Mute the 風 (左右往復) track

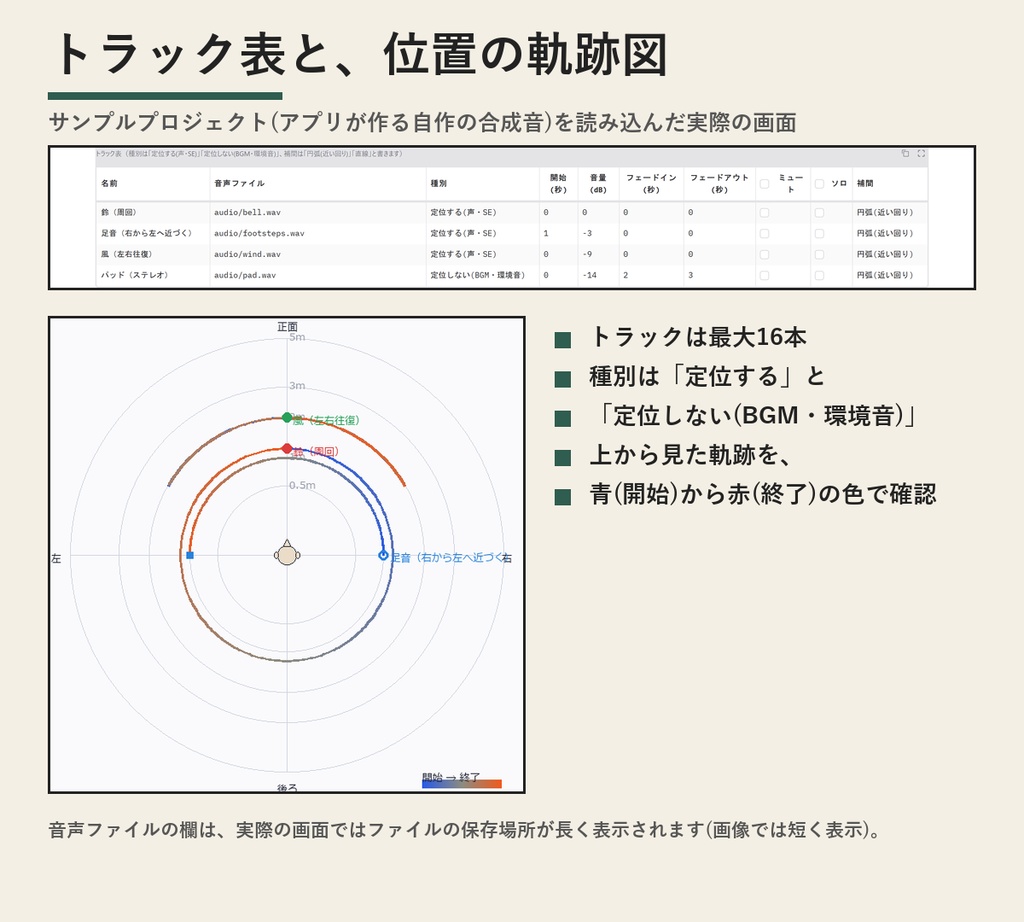(764, 255)
